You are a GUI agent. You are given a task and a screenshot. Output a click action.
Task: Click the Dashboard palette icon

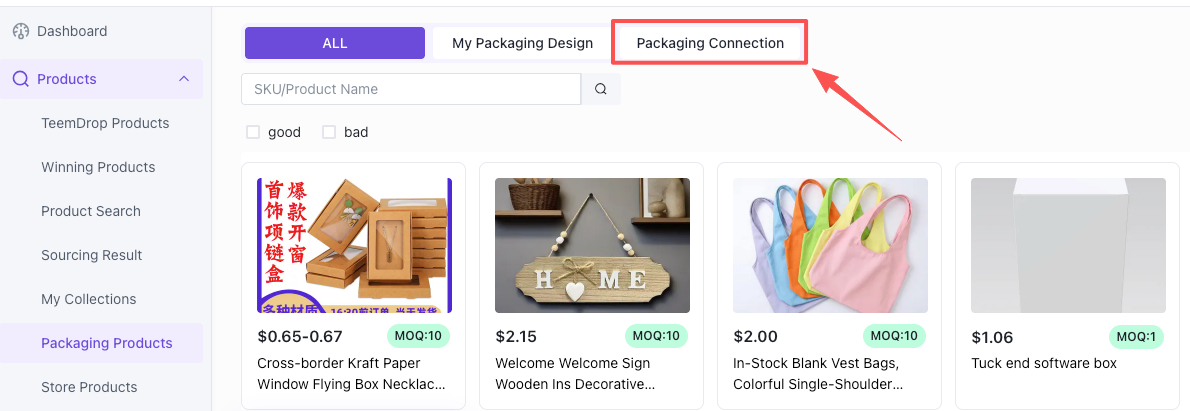point(21,31)
